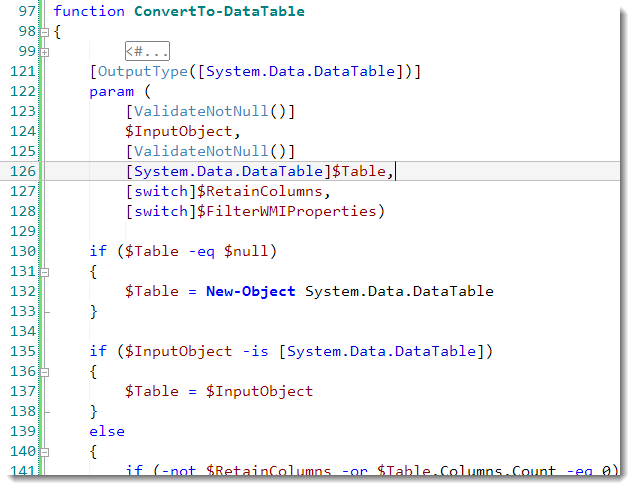The height and width of the screenshot is (490, 635).
Task: Click the OutputType attribute text
Action: pyautogui.click(x=143, y=71)
